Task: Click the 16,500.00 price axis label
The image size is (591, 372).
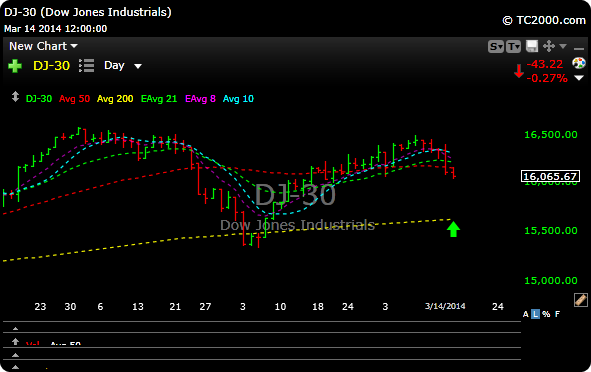Action: click(x=551, y=135)
